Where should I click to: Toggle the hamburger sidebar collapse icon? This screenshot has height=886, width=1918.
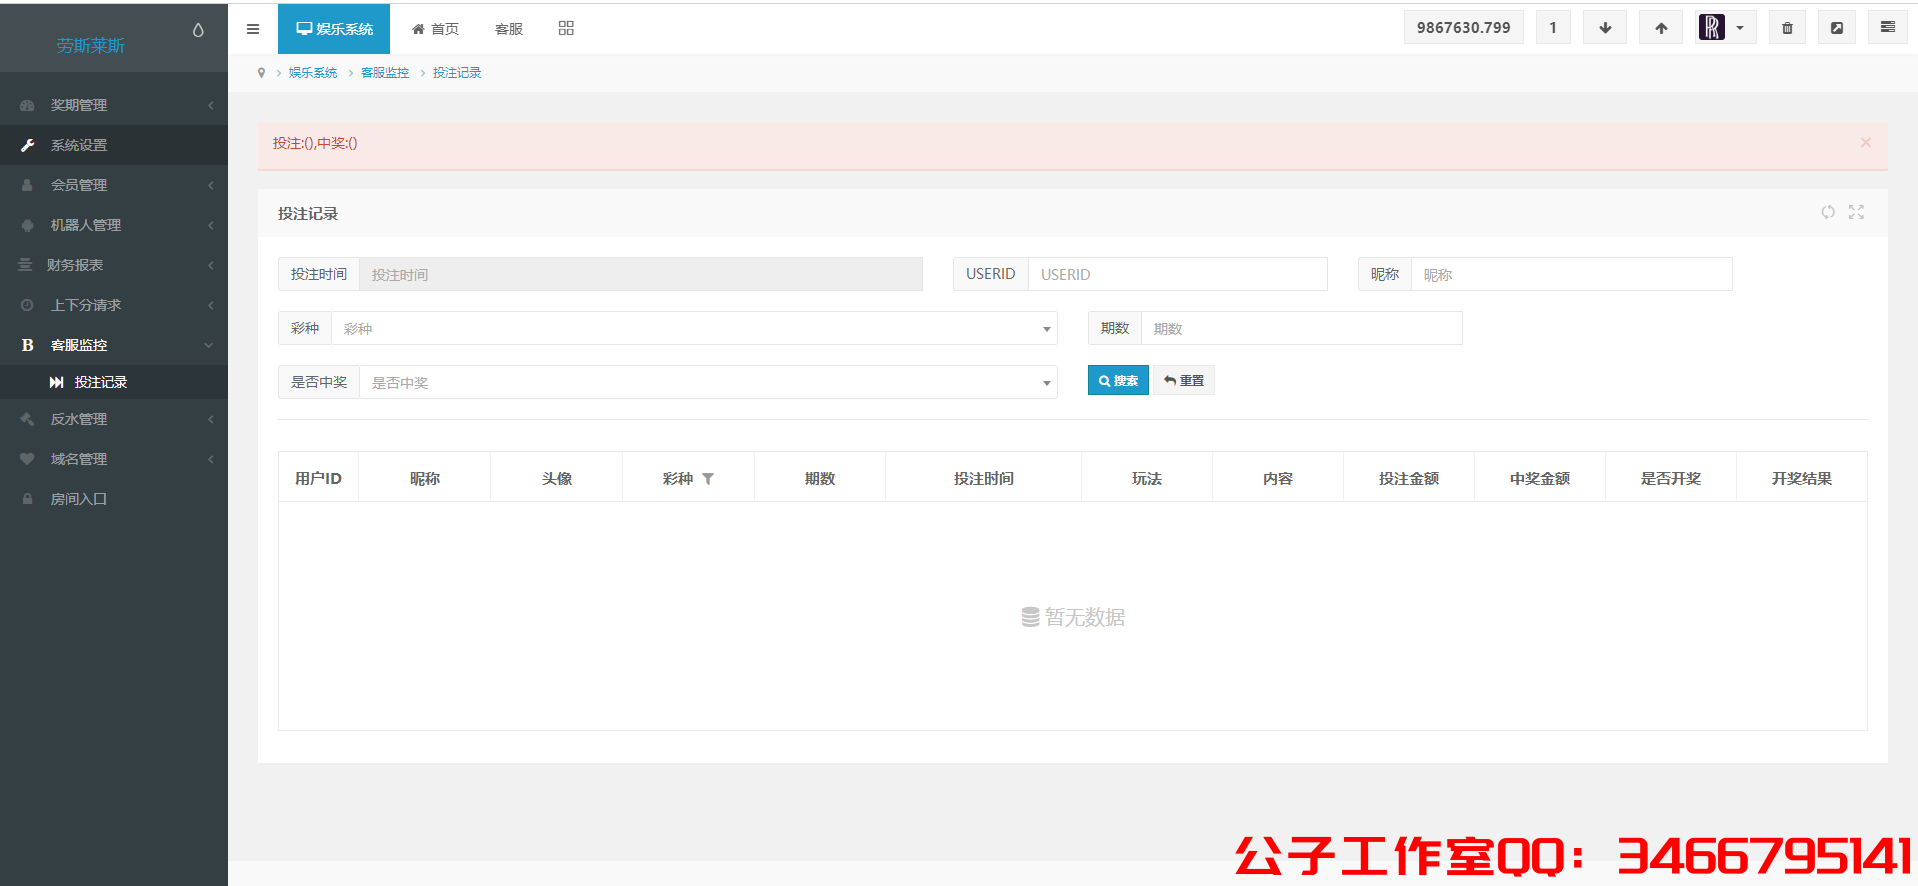(x=253, y=29)
